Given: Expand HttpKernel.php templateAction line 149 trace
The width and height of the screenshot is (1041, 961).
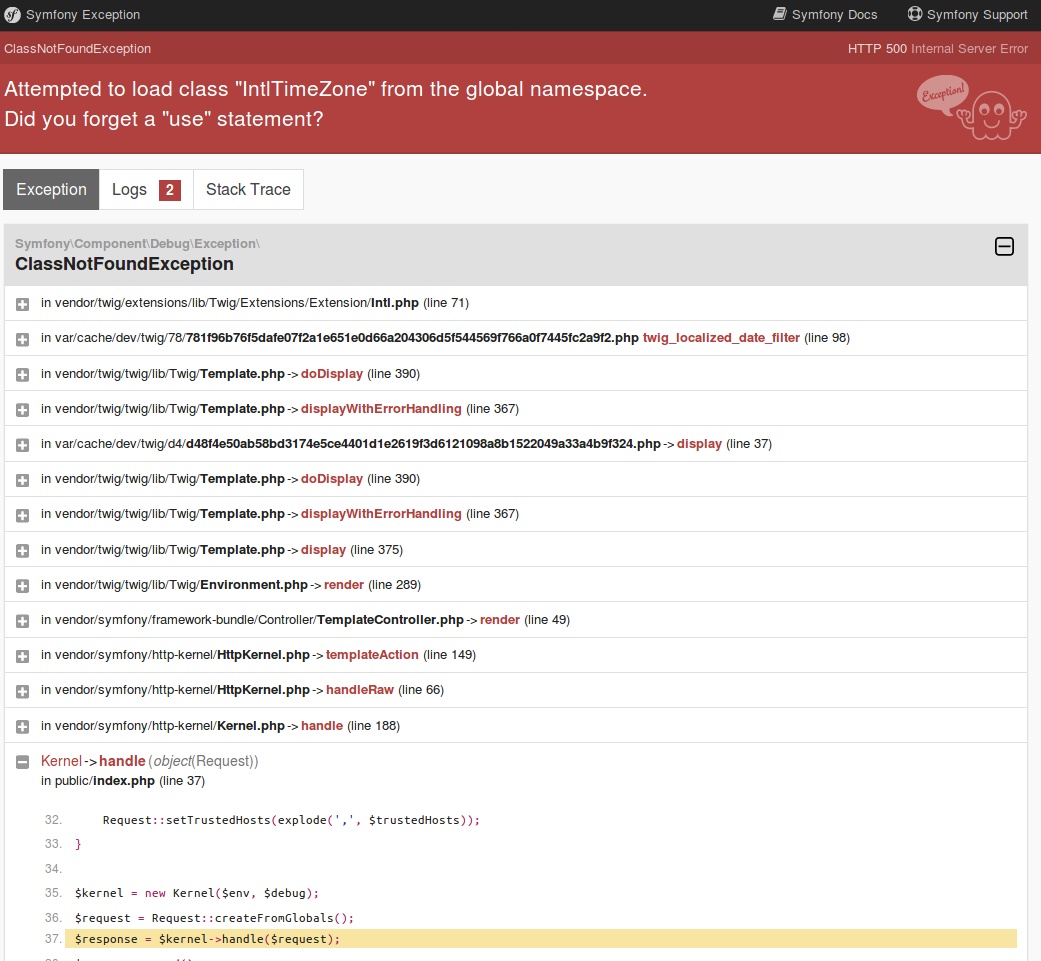Looking at the screenshot, I should (x=23, y=656).
